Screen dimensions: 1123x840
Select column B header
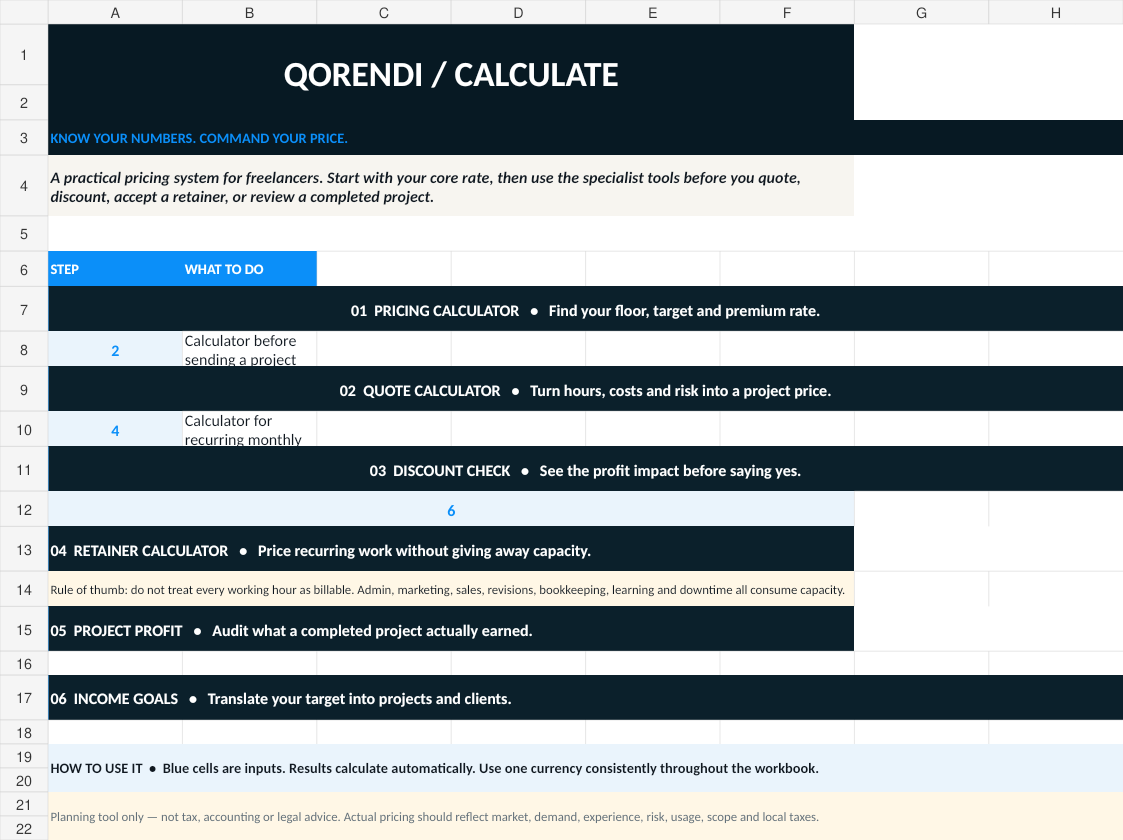click(249, 12)
